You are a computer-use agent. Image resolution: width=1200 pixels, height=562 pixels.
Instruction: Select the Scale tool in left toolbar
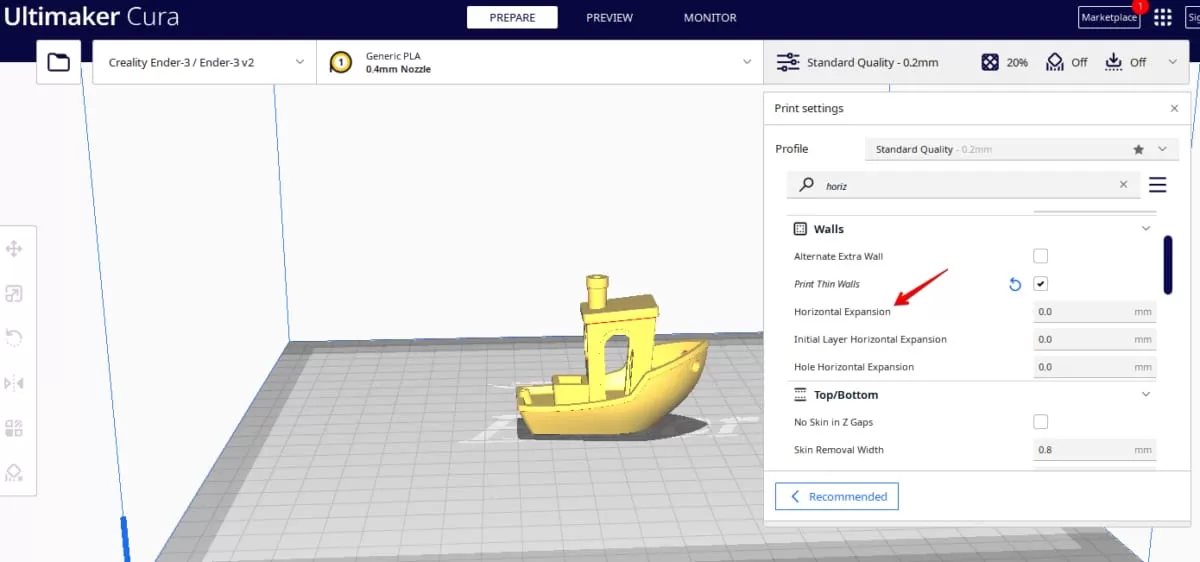(x=14, y=294)
